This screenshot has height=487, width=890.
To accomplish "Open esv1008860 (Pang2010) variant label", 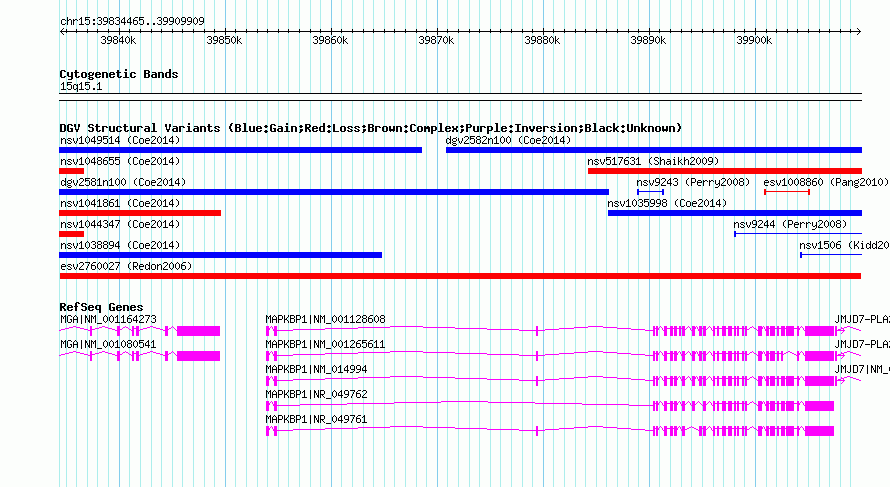I will pos(826,182).
